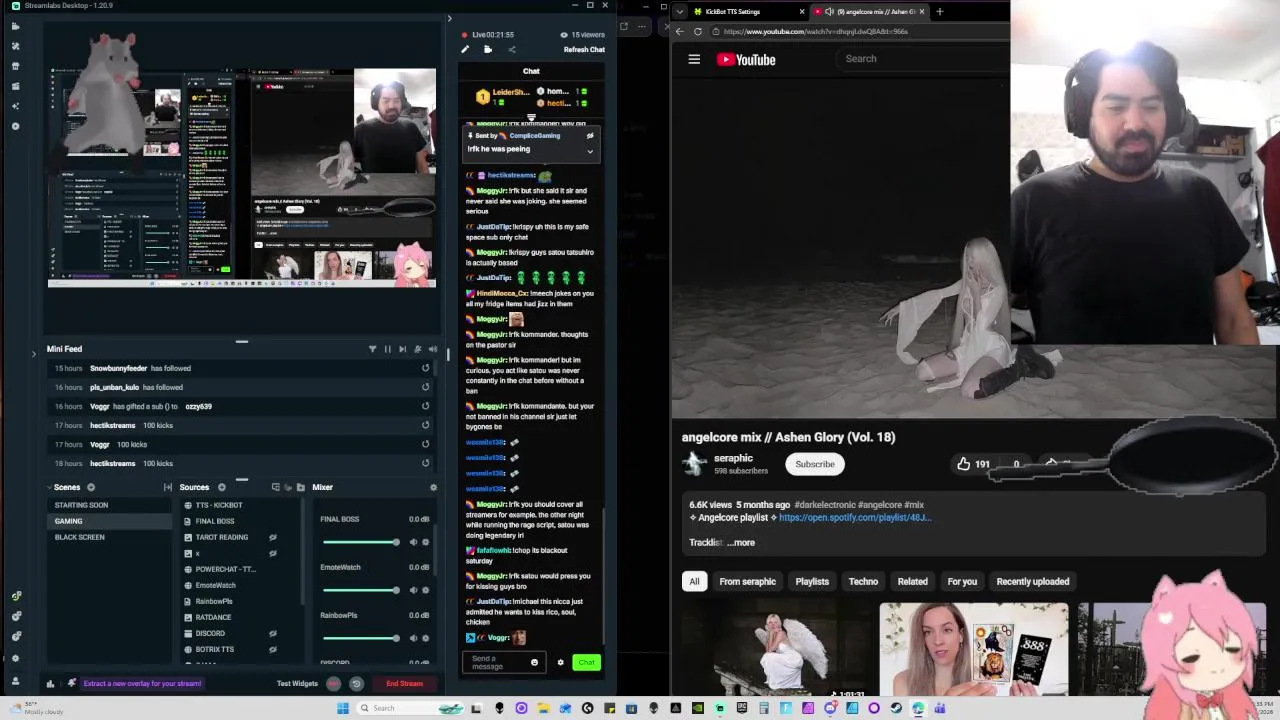Image resolution: width=1280 pixels, height=720 pixels.
Task: Pause the Mini Feed alert queue
Action: coord(388,349)
